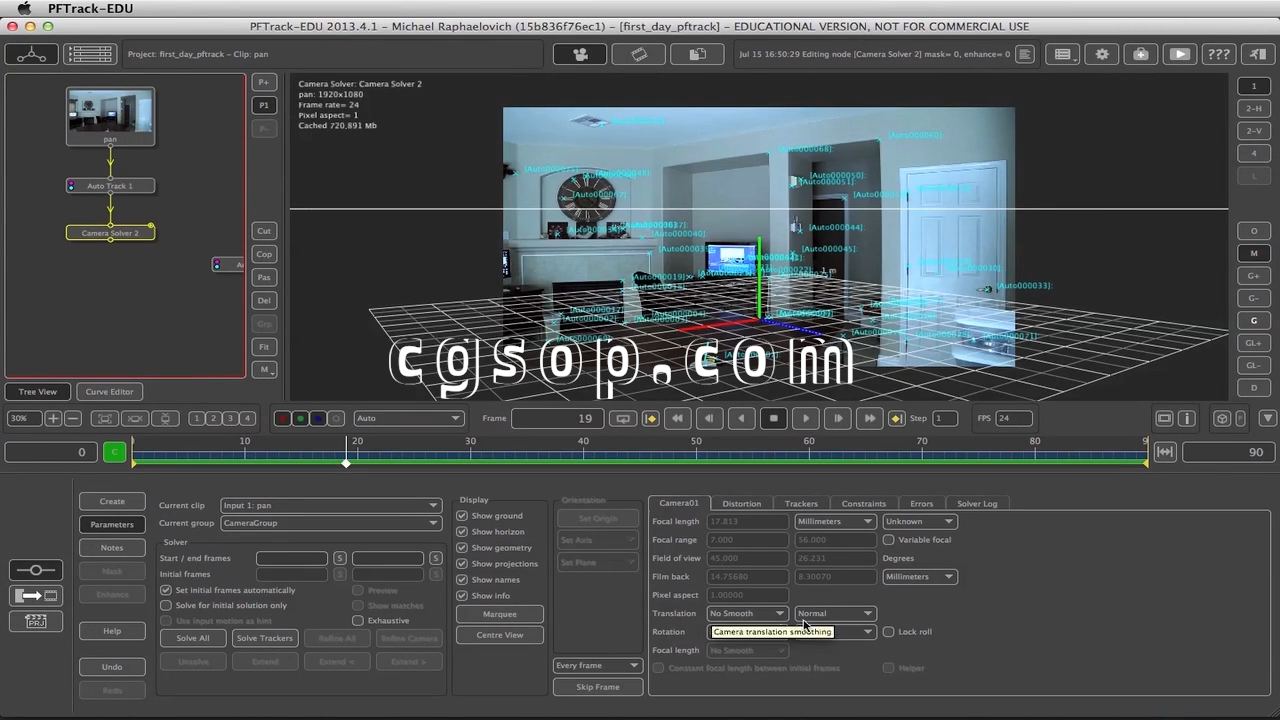Open Translation No Smooth dropdown

[747, 613]
